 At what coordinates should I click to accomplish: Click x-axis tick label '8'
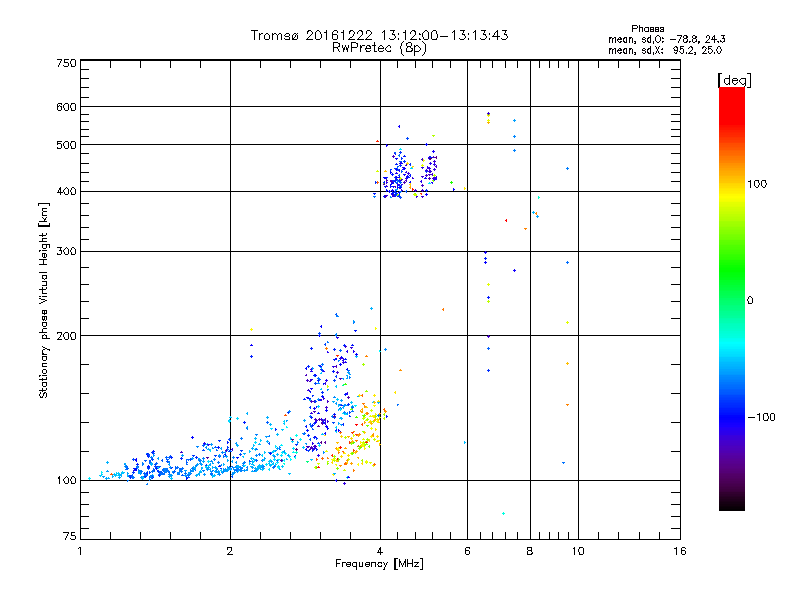[x=530, y=551]
